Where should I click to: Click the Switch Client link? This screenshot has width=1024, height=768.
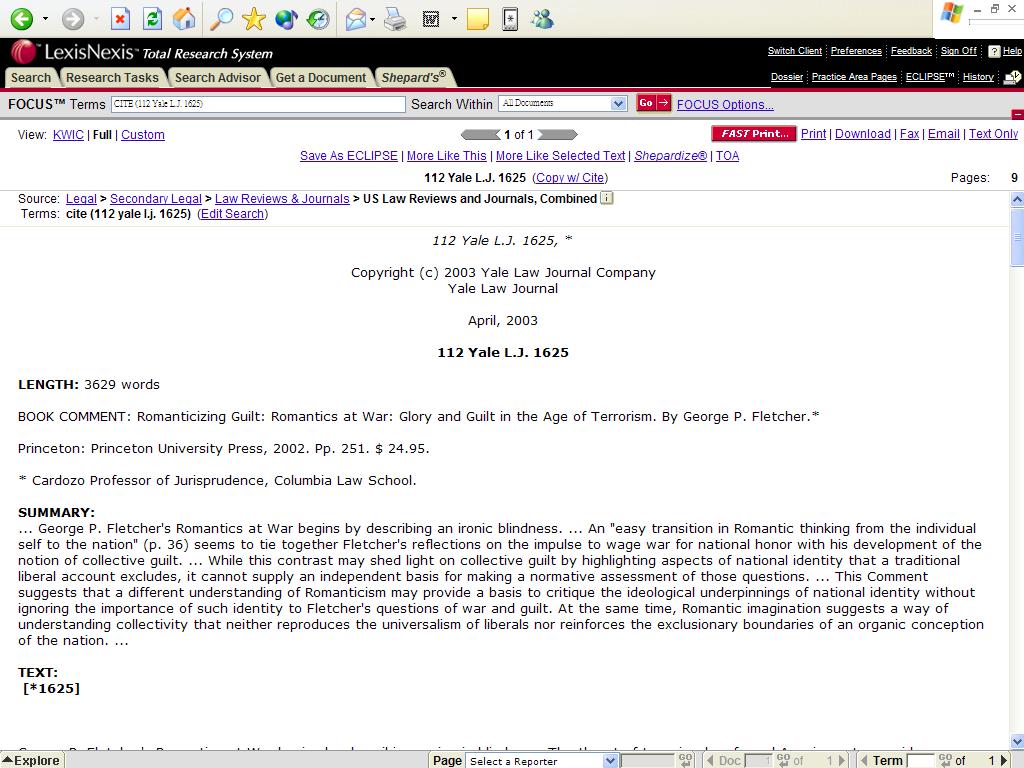point(795,51)
